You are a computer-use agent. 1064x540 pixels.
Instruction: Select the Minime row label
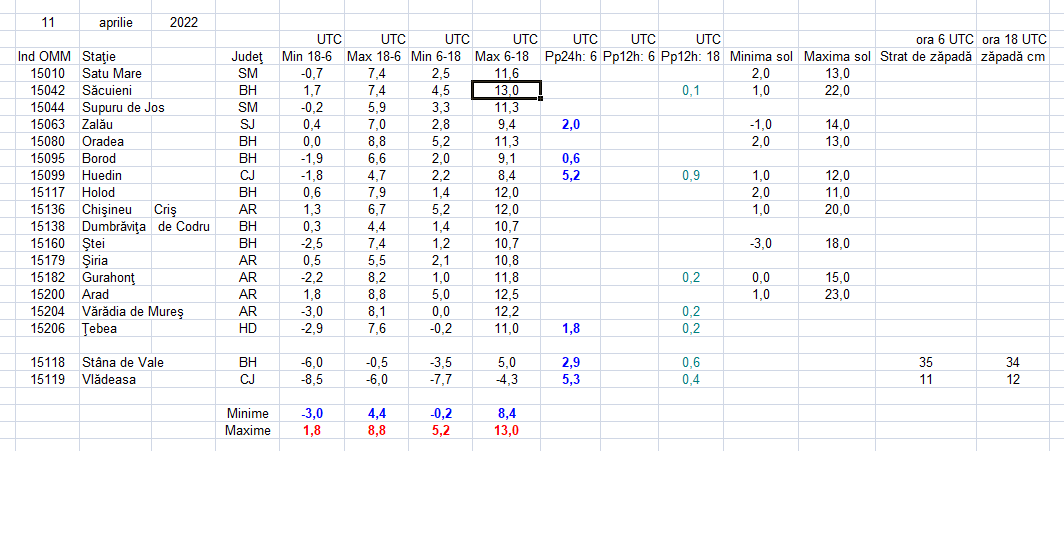[x=248, y=413]
